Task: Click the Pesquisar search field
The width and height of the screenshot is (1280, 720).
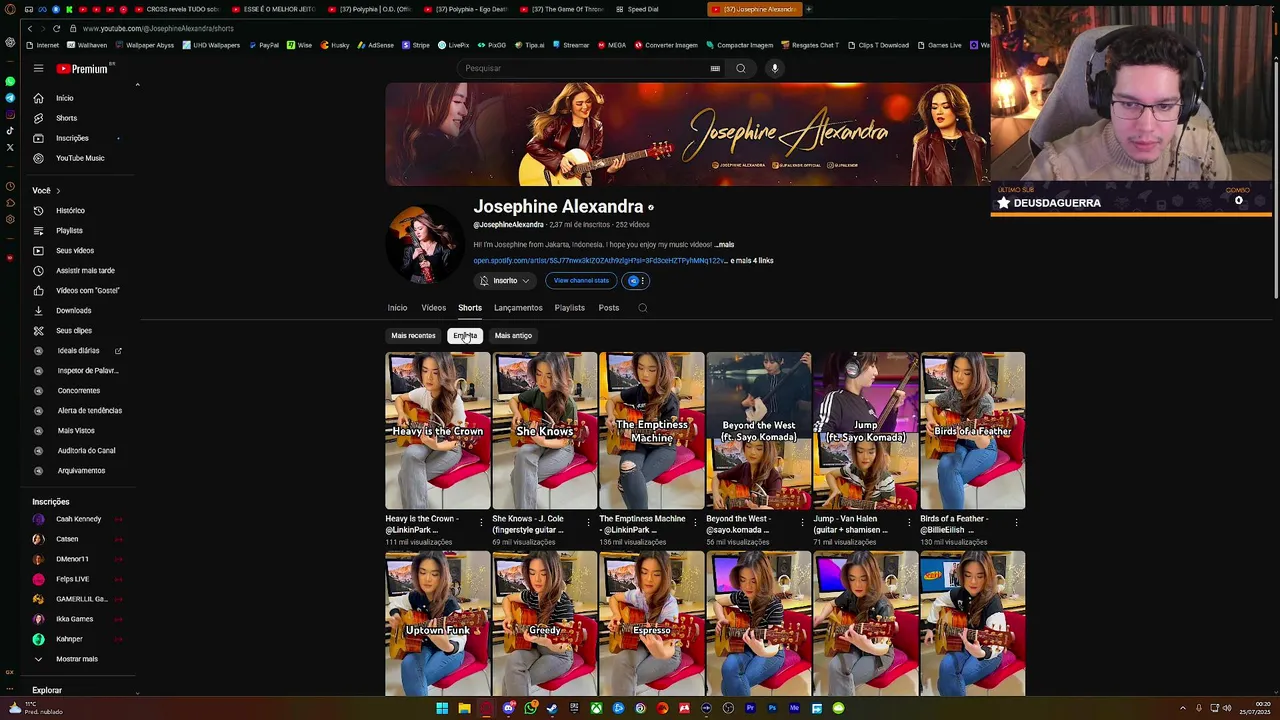Action: point(585,68)
